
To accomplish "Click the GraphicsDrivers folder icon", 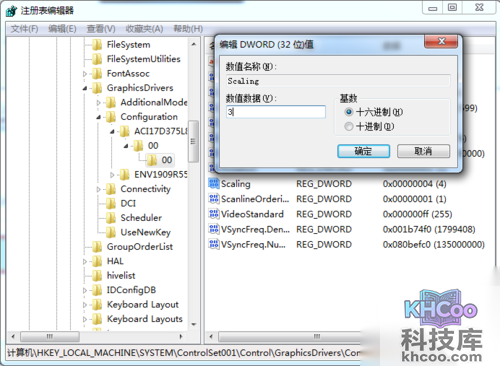I will point(97,88).
